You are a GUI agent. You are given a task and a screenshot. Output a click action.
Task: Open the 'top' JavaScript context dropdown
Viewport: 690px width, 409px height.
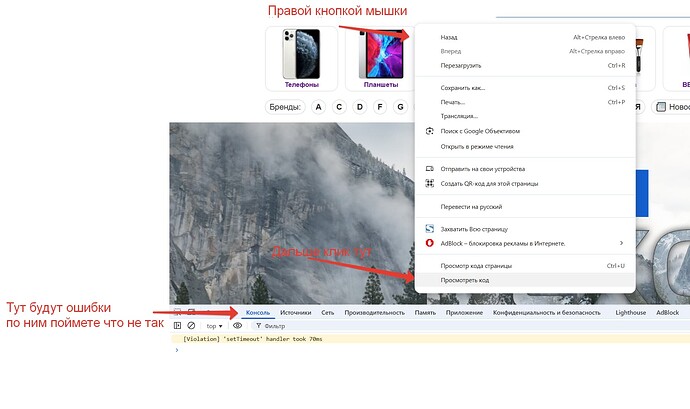tap(214, 326)
